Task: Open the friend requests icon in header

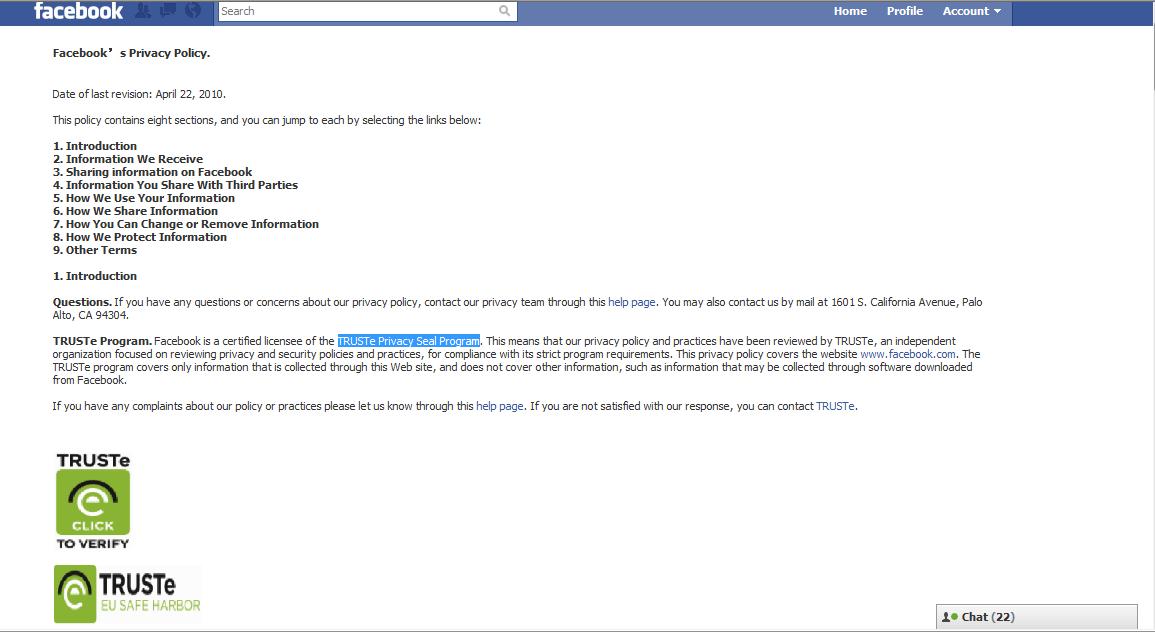Action: point(144,10)
